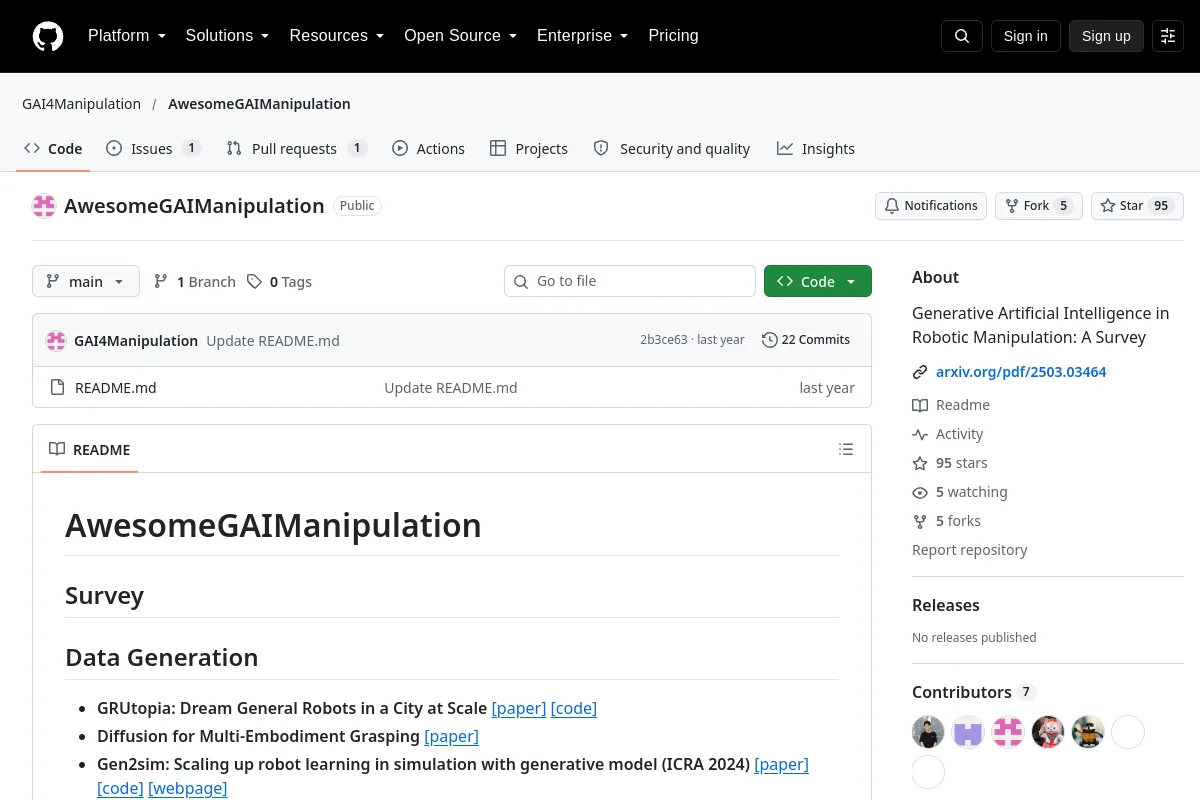Open the GitHub logo homepage link
The image size is (1200, 800).
[48, 36]
